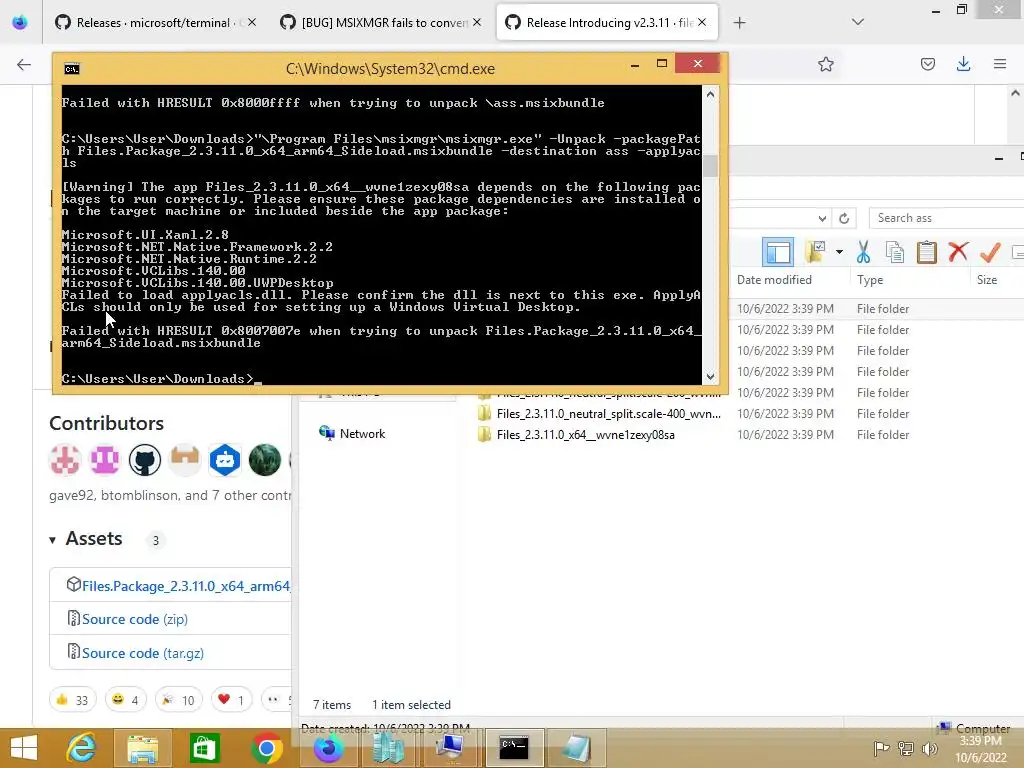
Task: Click in the Search ass field
Action: tap(946, 218)
